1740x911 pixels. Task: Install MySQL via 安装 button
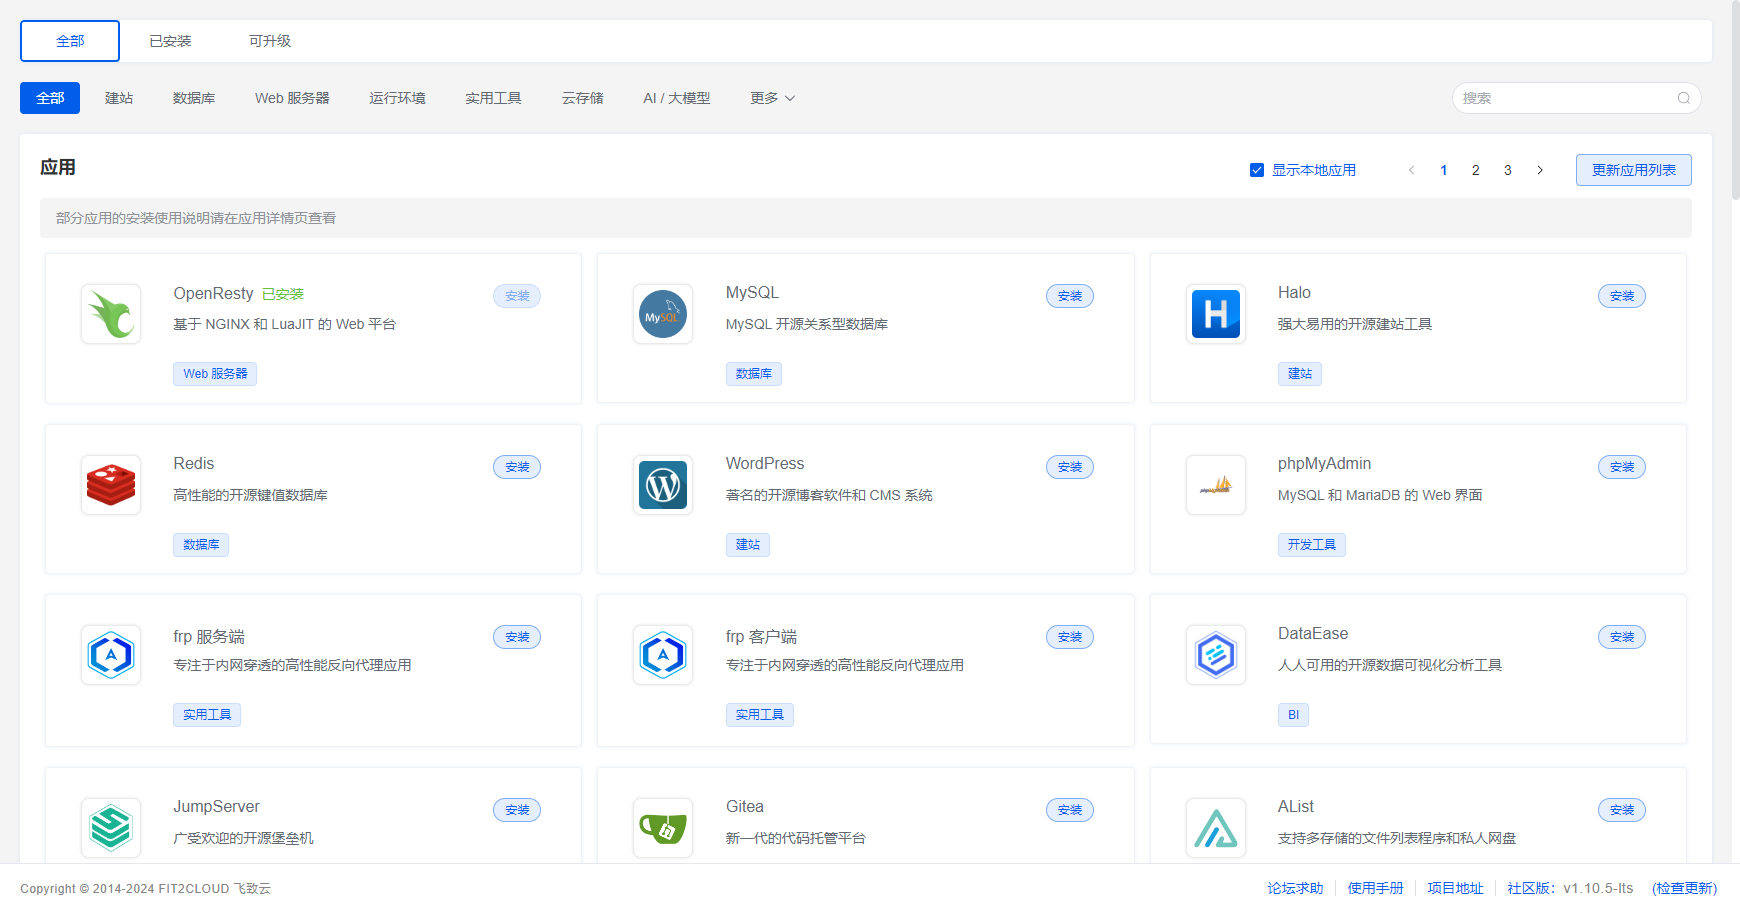1070,296
